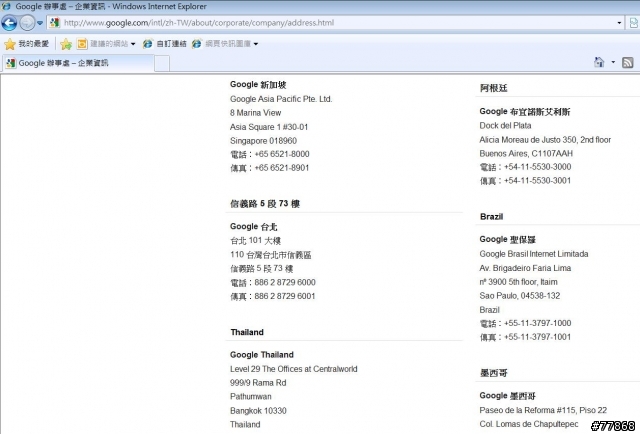Viewport: 640px width, 434px height.
Task: Open a new blank tab button
Action: [162, 64]
